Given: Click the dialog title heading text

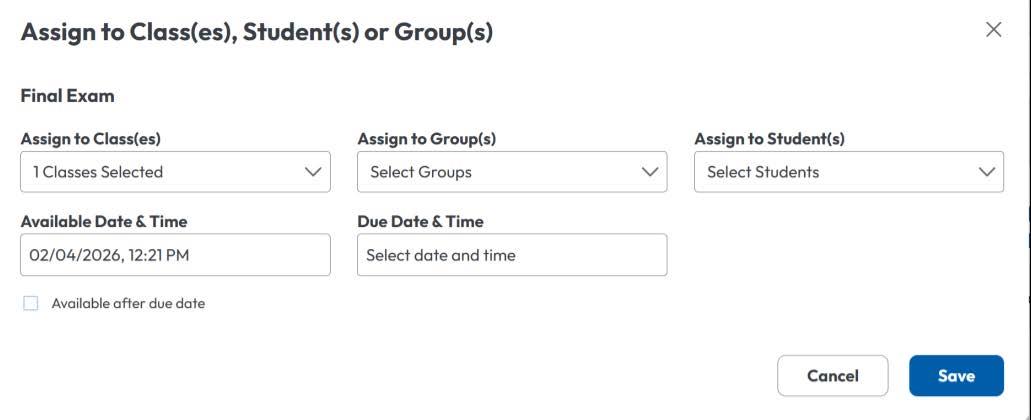Looking at the screenshot, I should 257,32.
